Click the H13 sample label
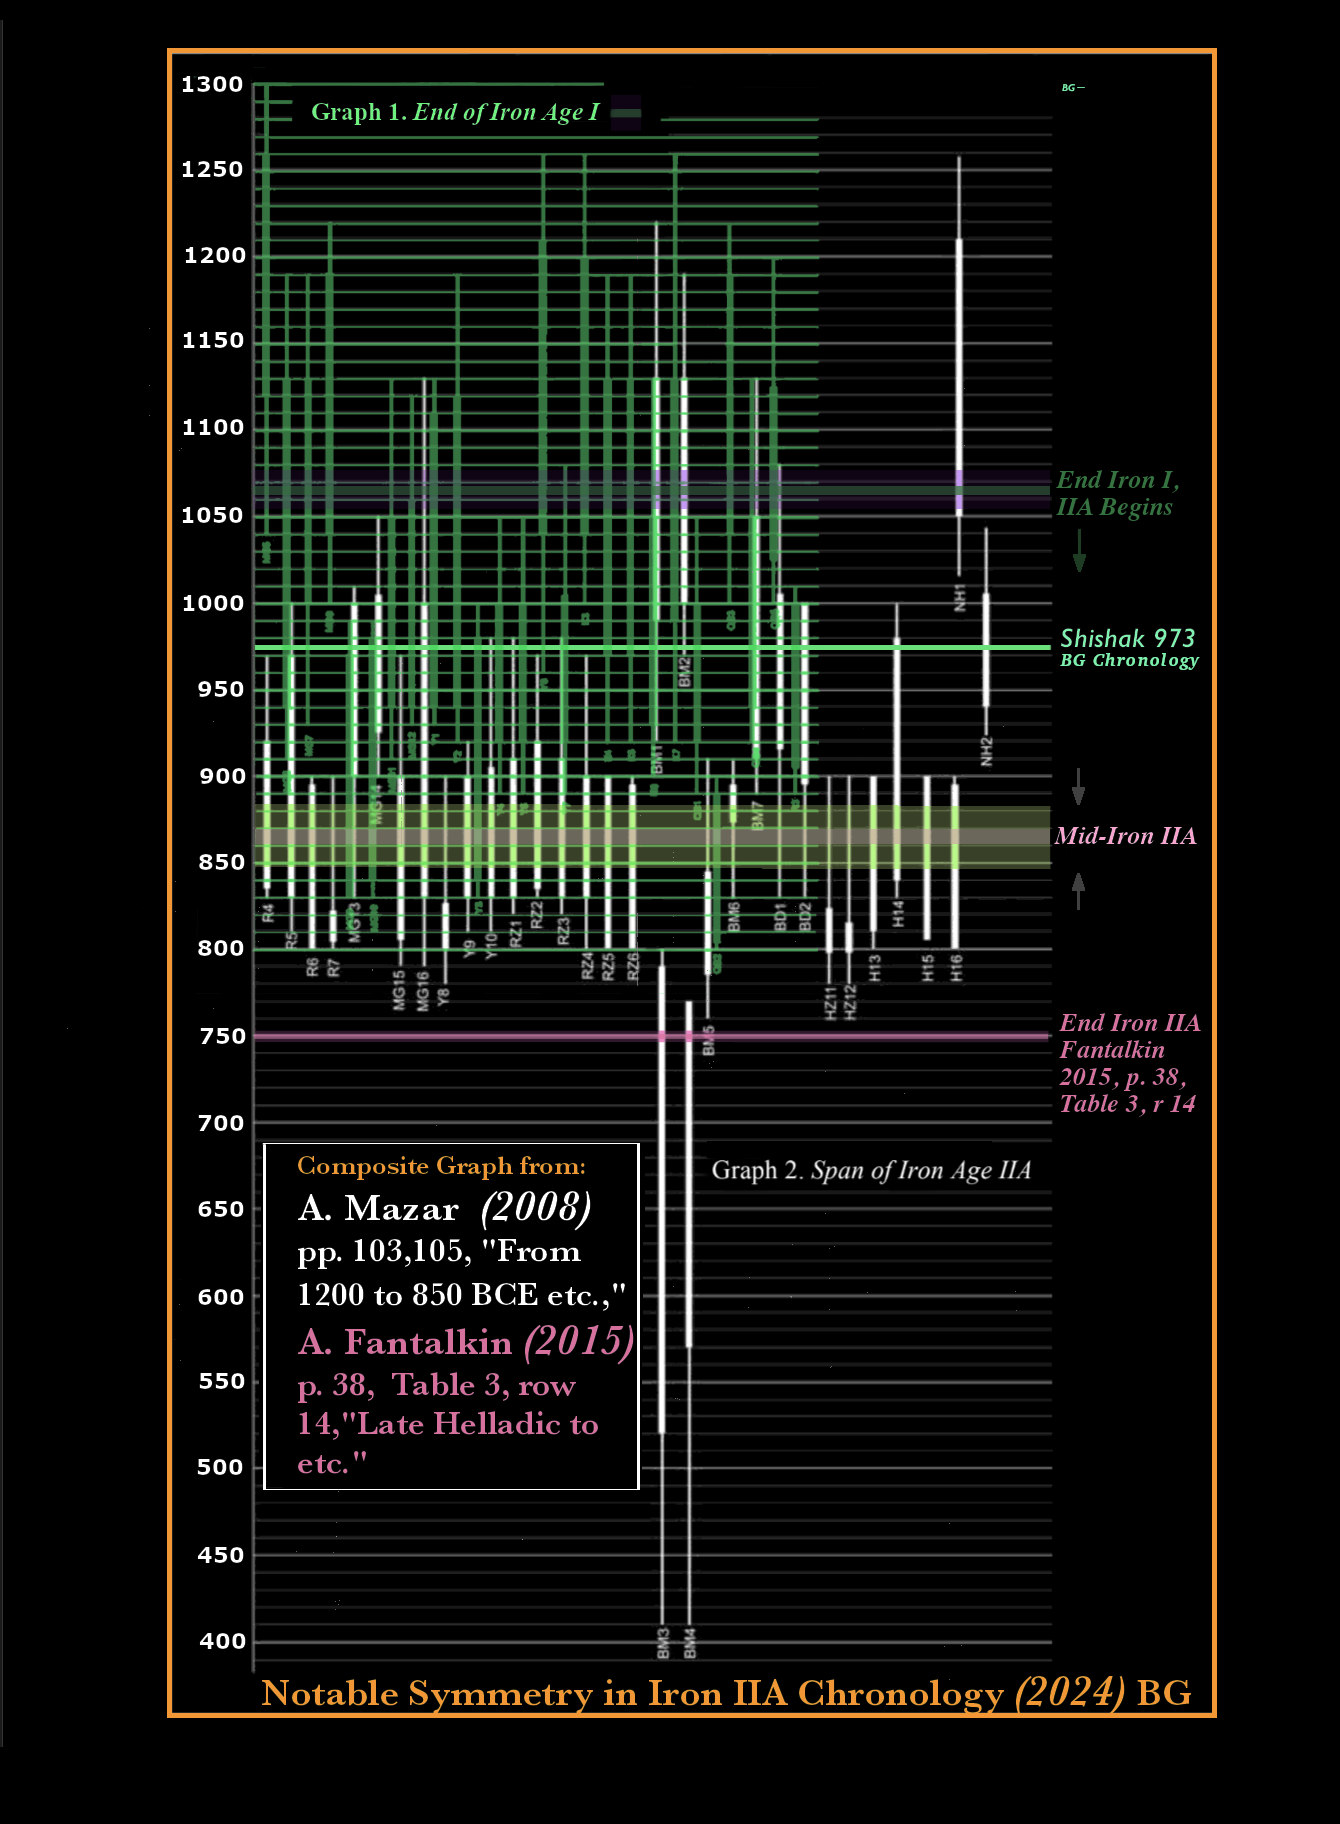This screenshot has height=1824, width=1340. click(875, 968)
